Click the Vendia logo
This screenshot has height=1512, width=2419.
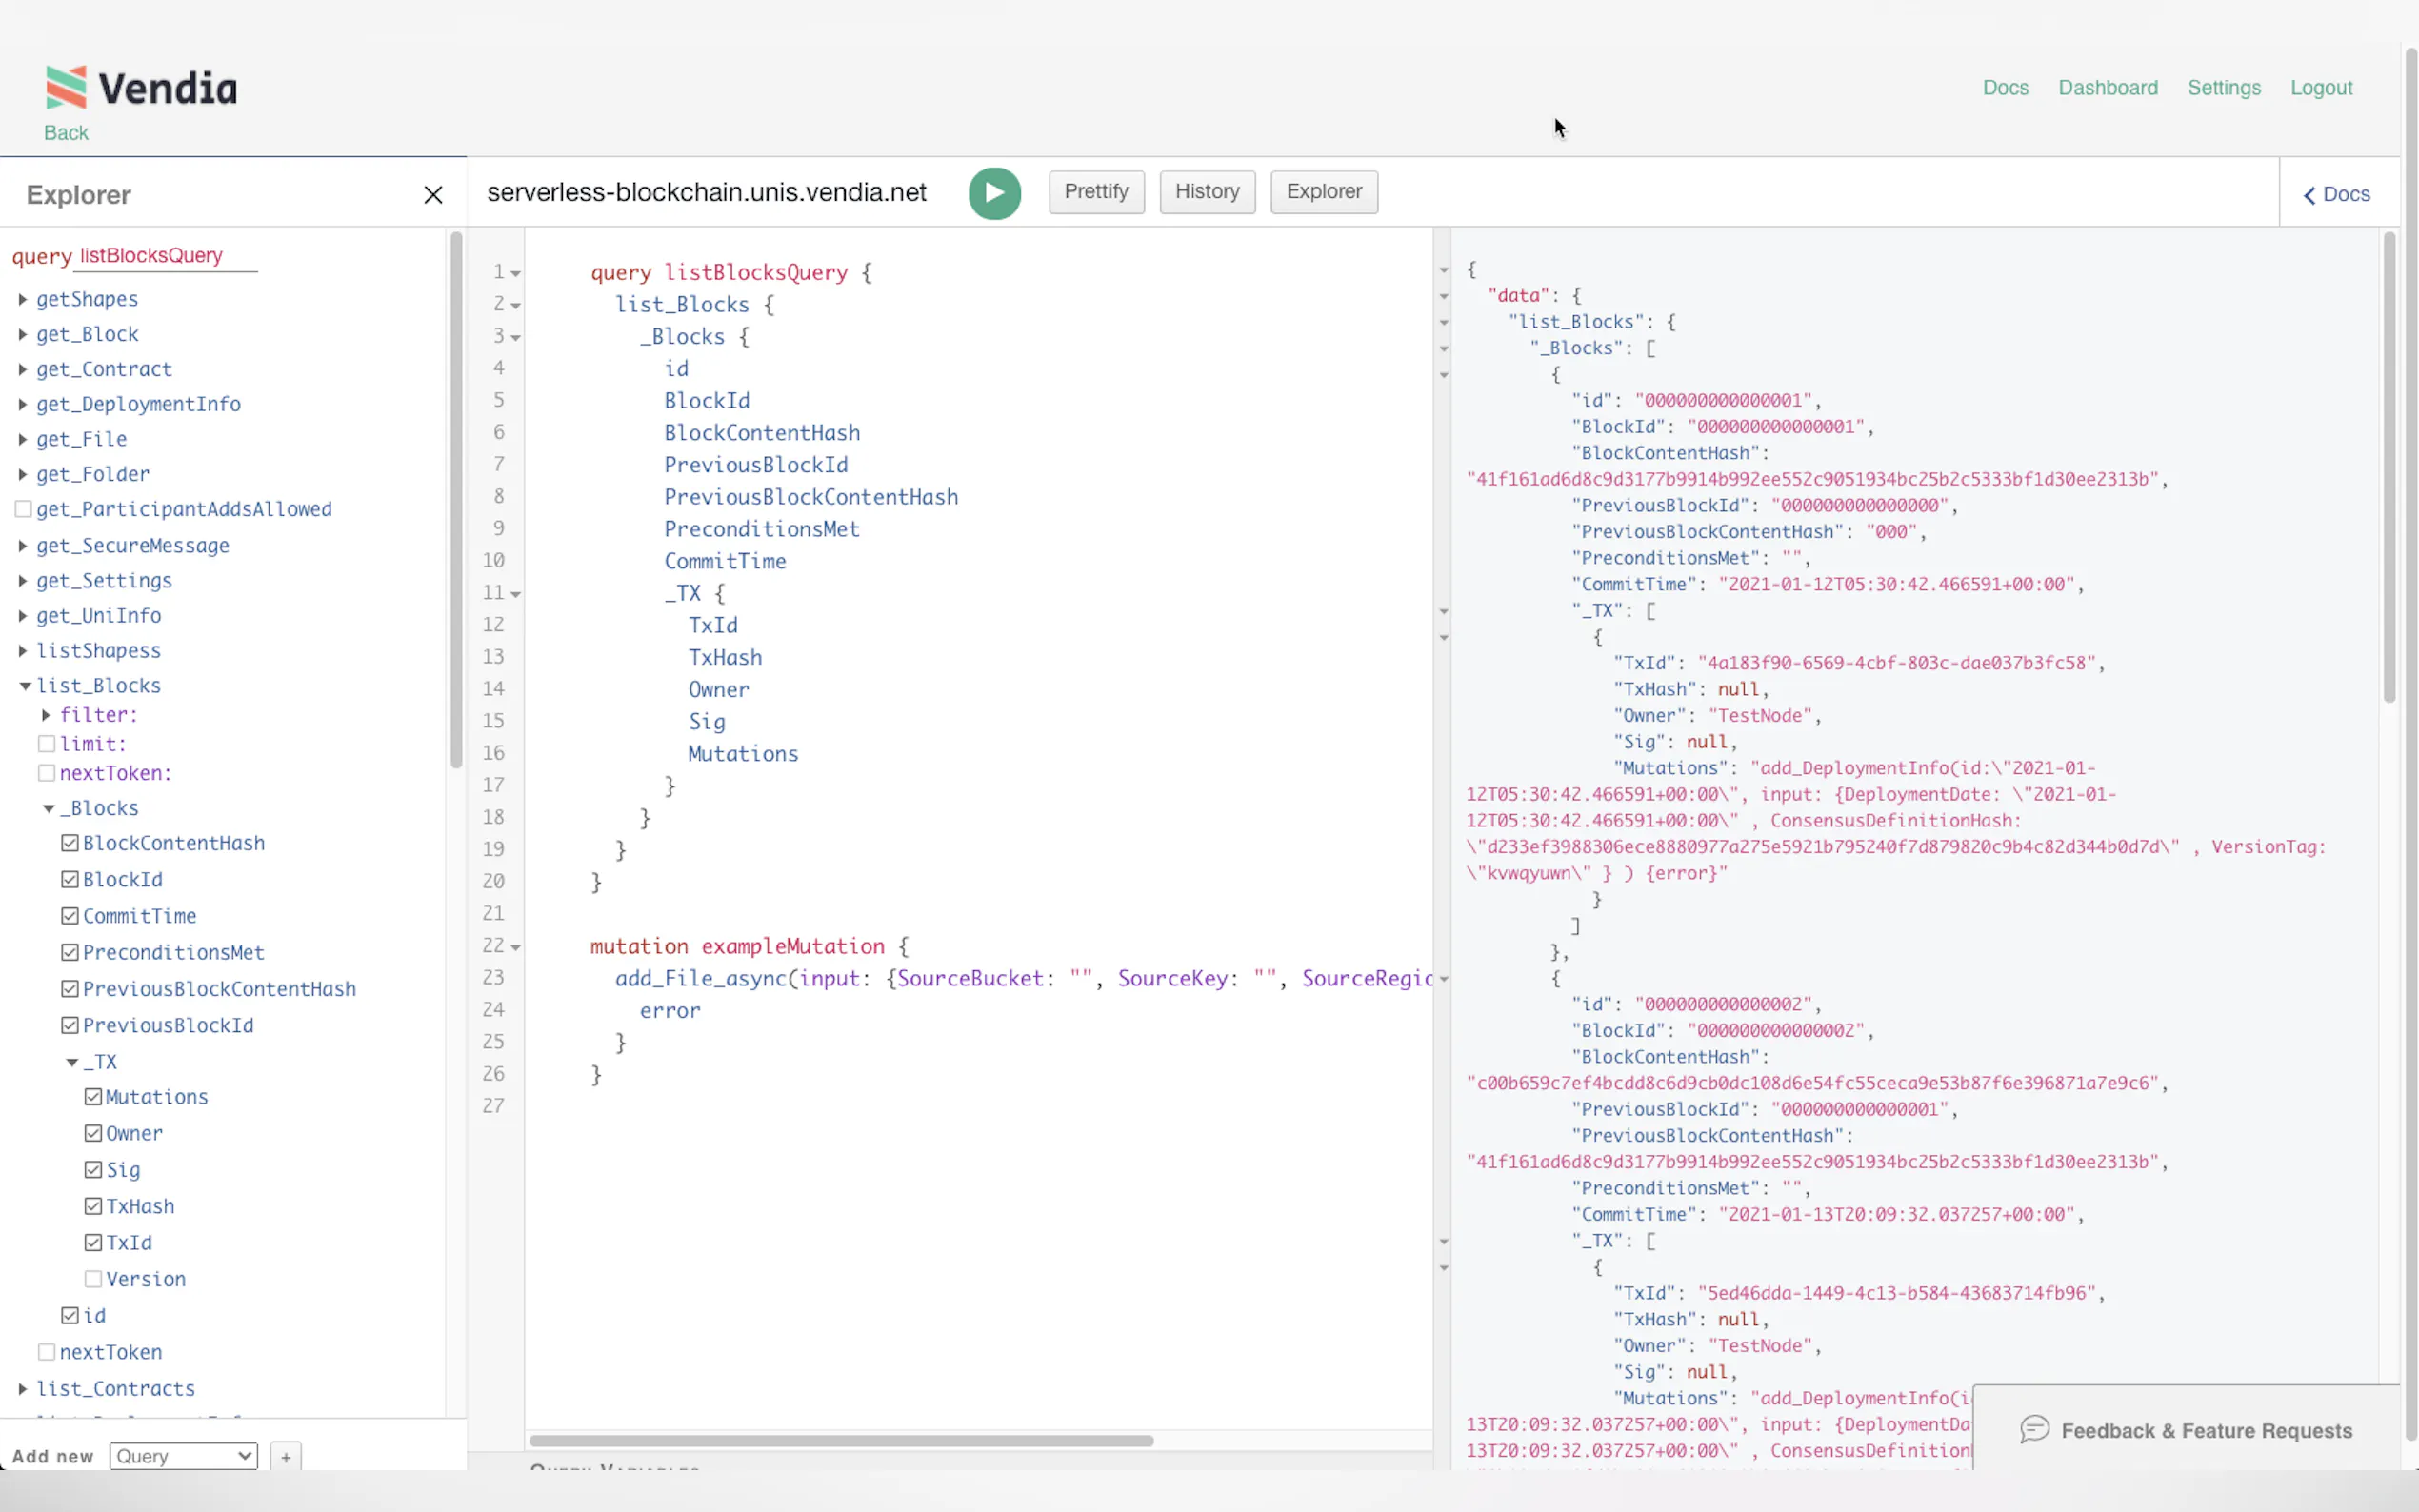141,88
